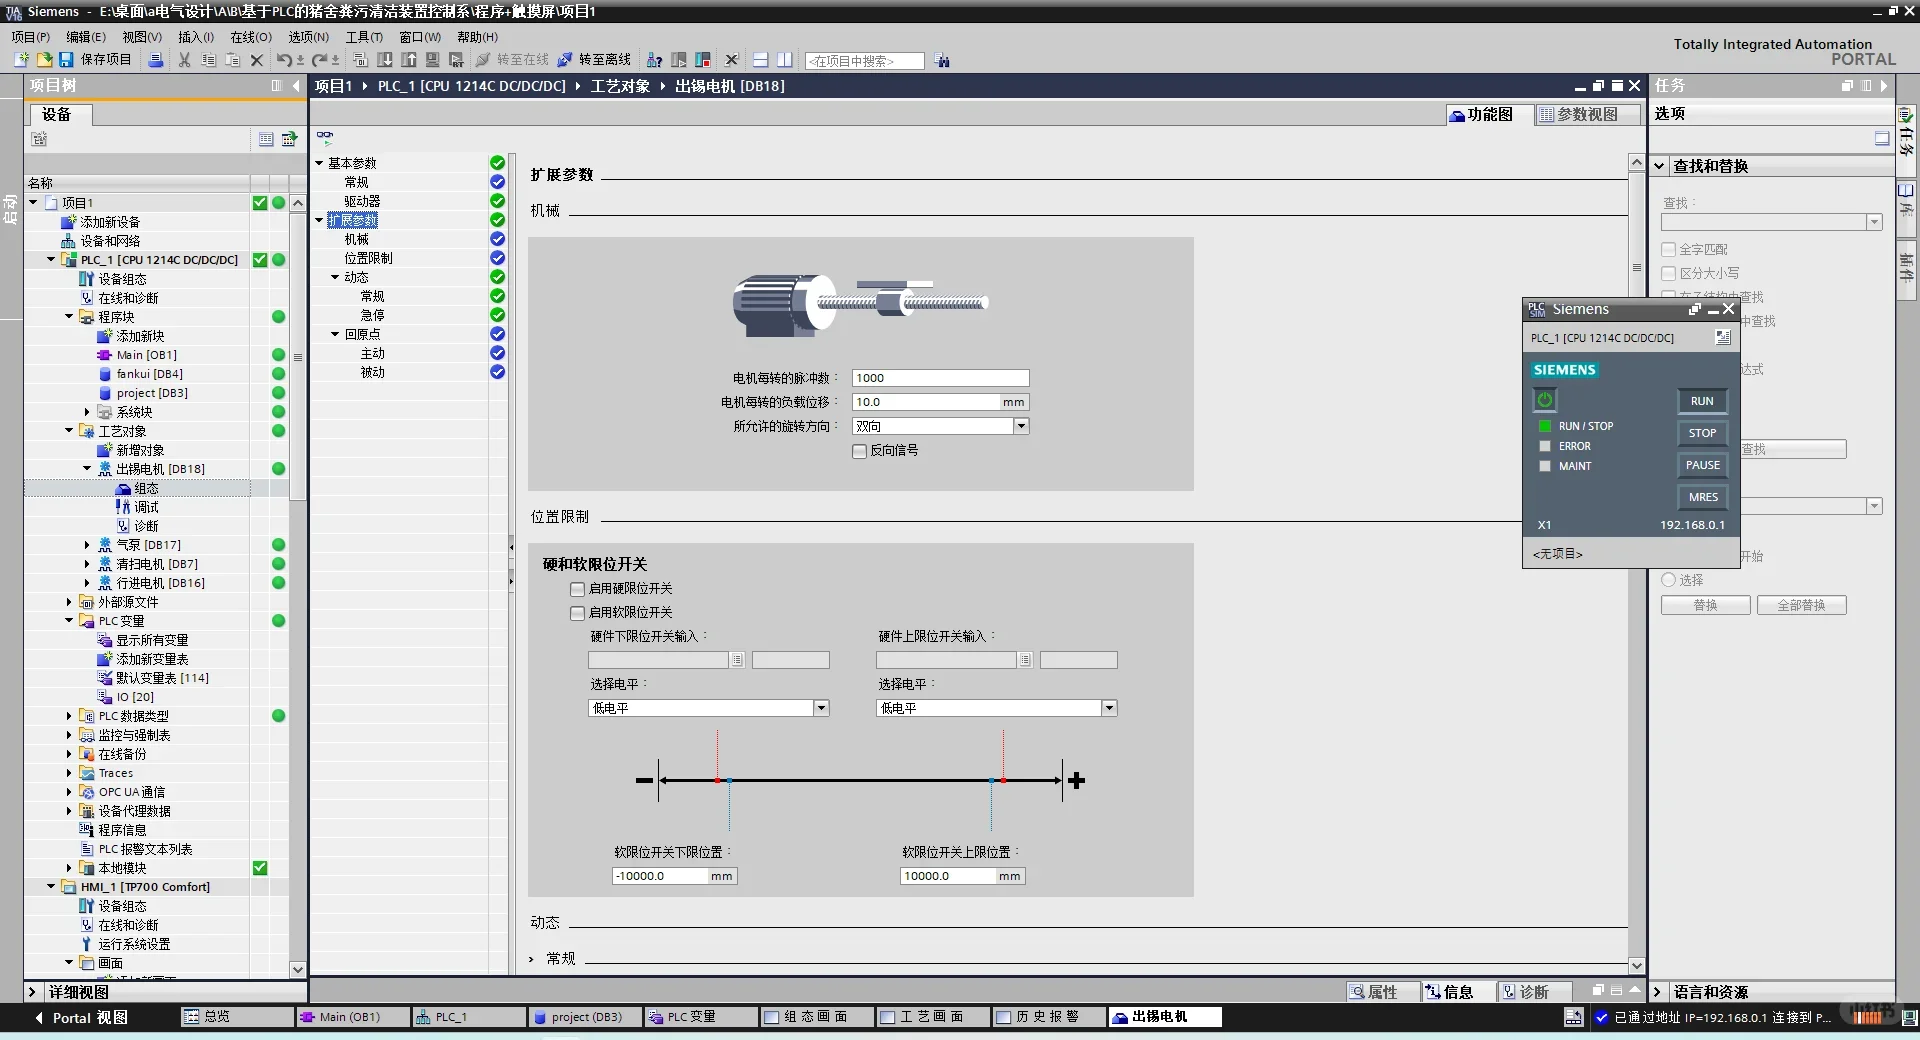This screenshot has width=1920, height=1040.
Task: Click the power button in PLCSIM window
Action: 1545,400
